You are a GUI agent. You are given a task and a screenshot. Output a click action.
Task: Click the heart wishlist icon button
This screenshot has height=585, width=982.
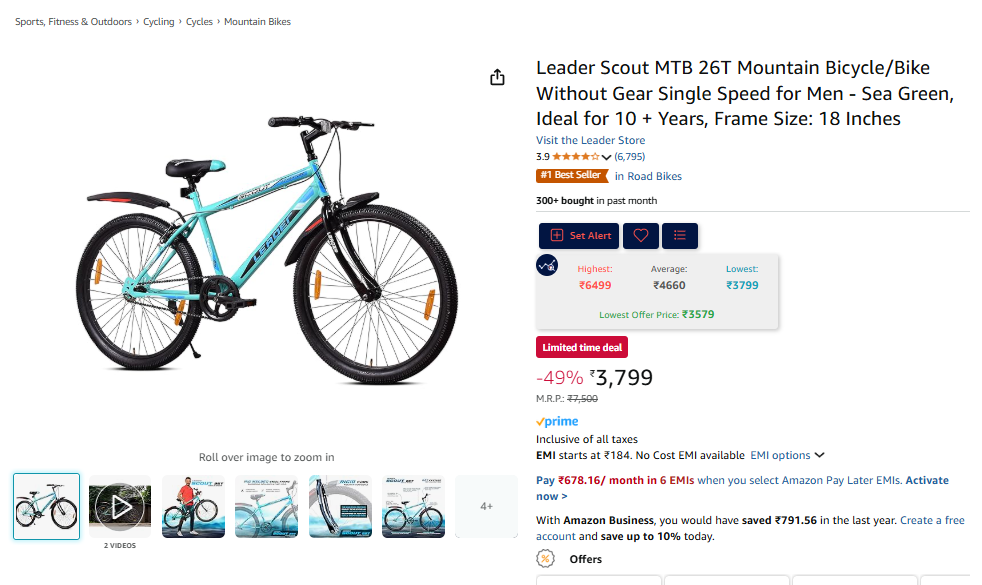641,236
